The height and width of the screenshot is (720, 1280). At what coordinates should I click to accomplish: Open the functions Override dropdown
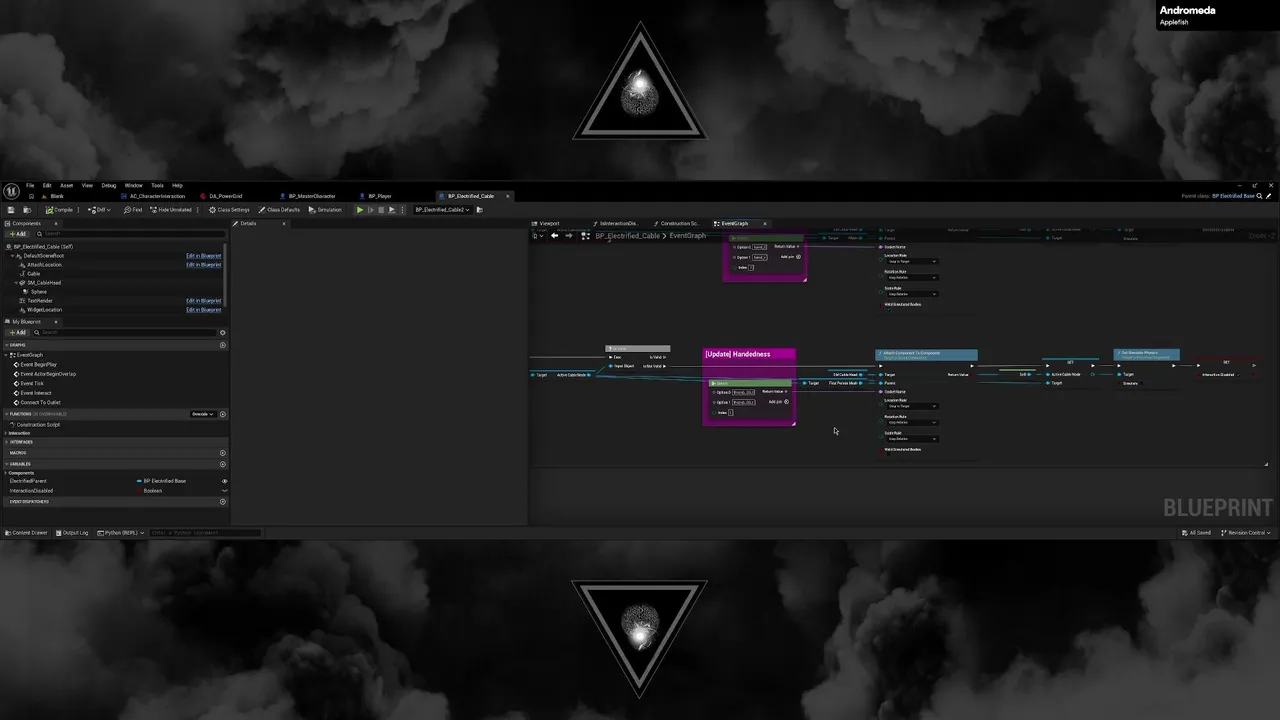[203, 414]
